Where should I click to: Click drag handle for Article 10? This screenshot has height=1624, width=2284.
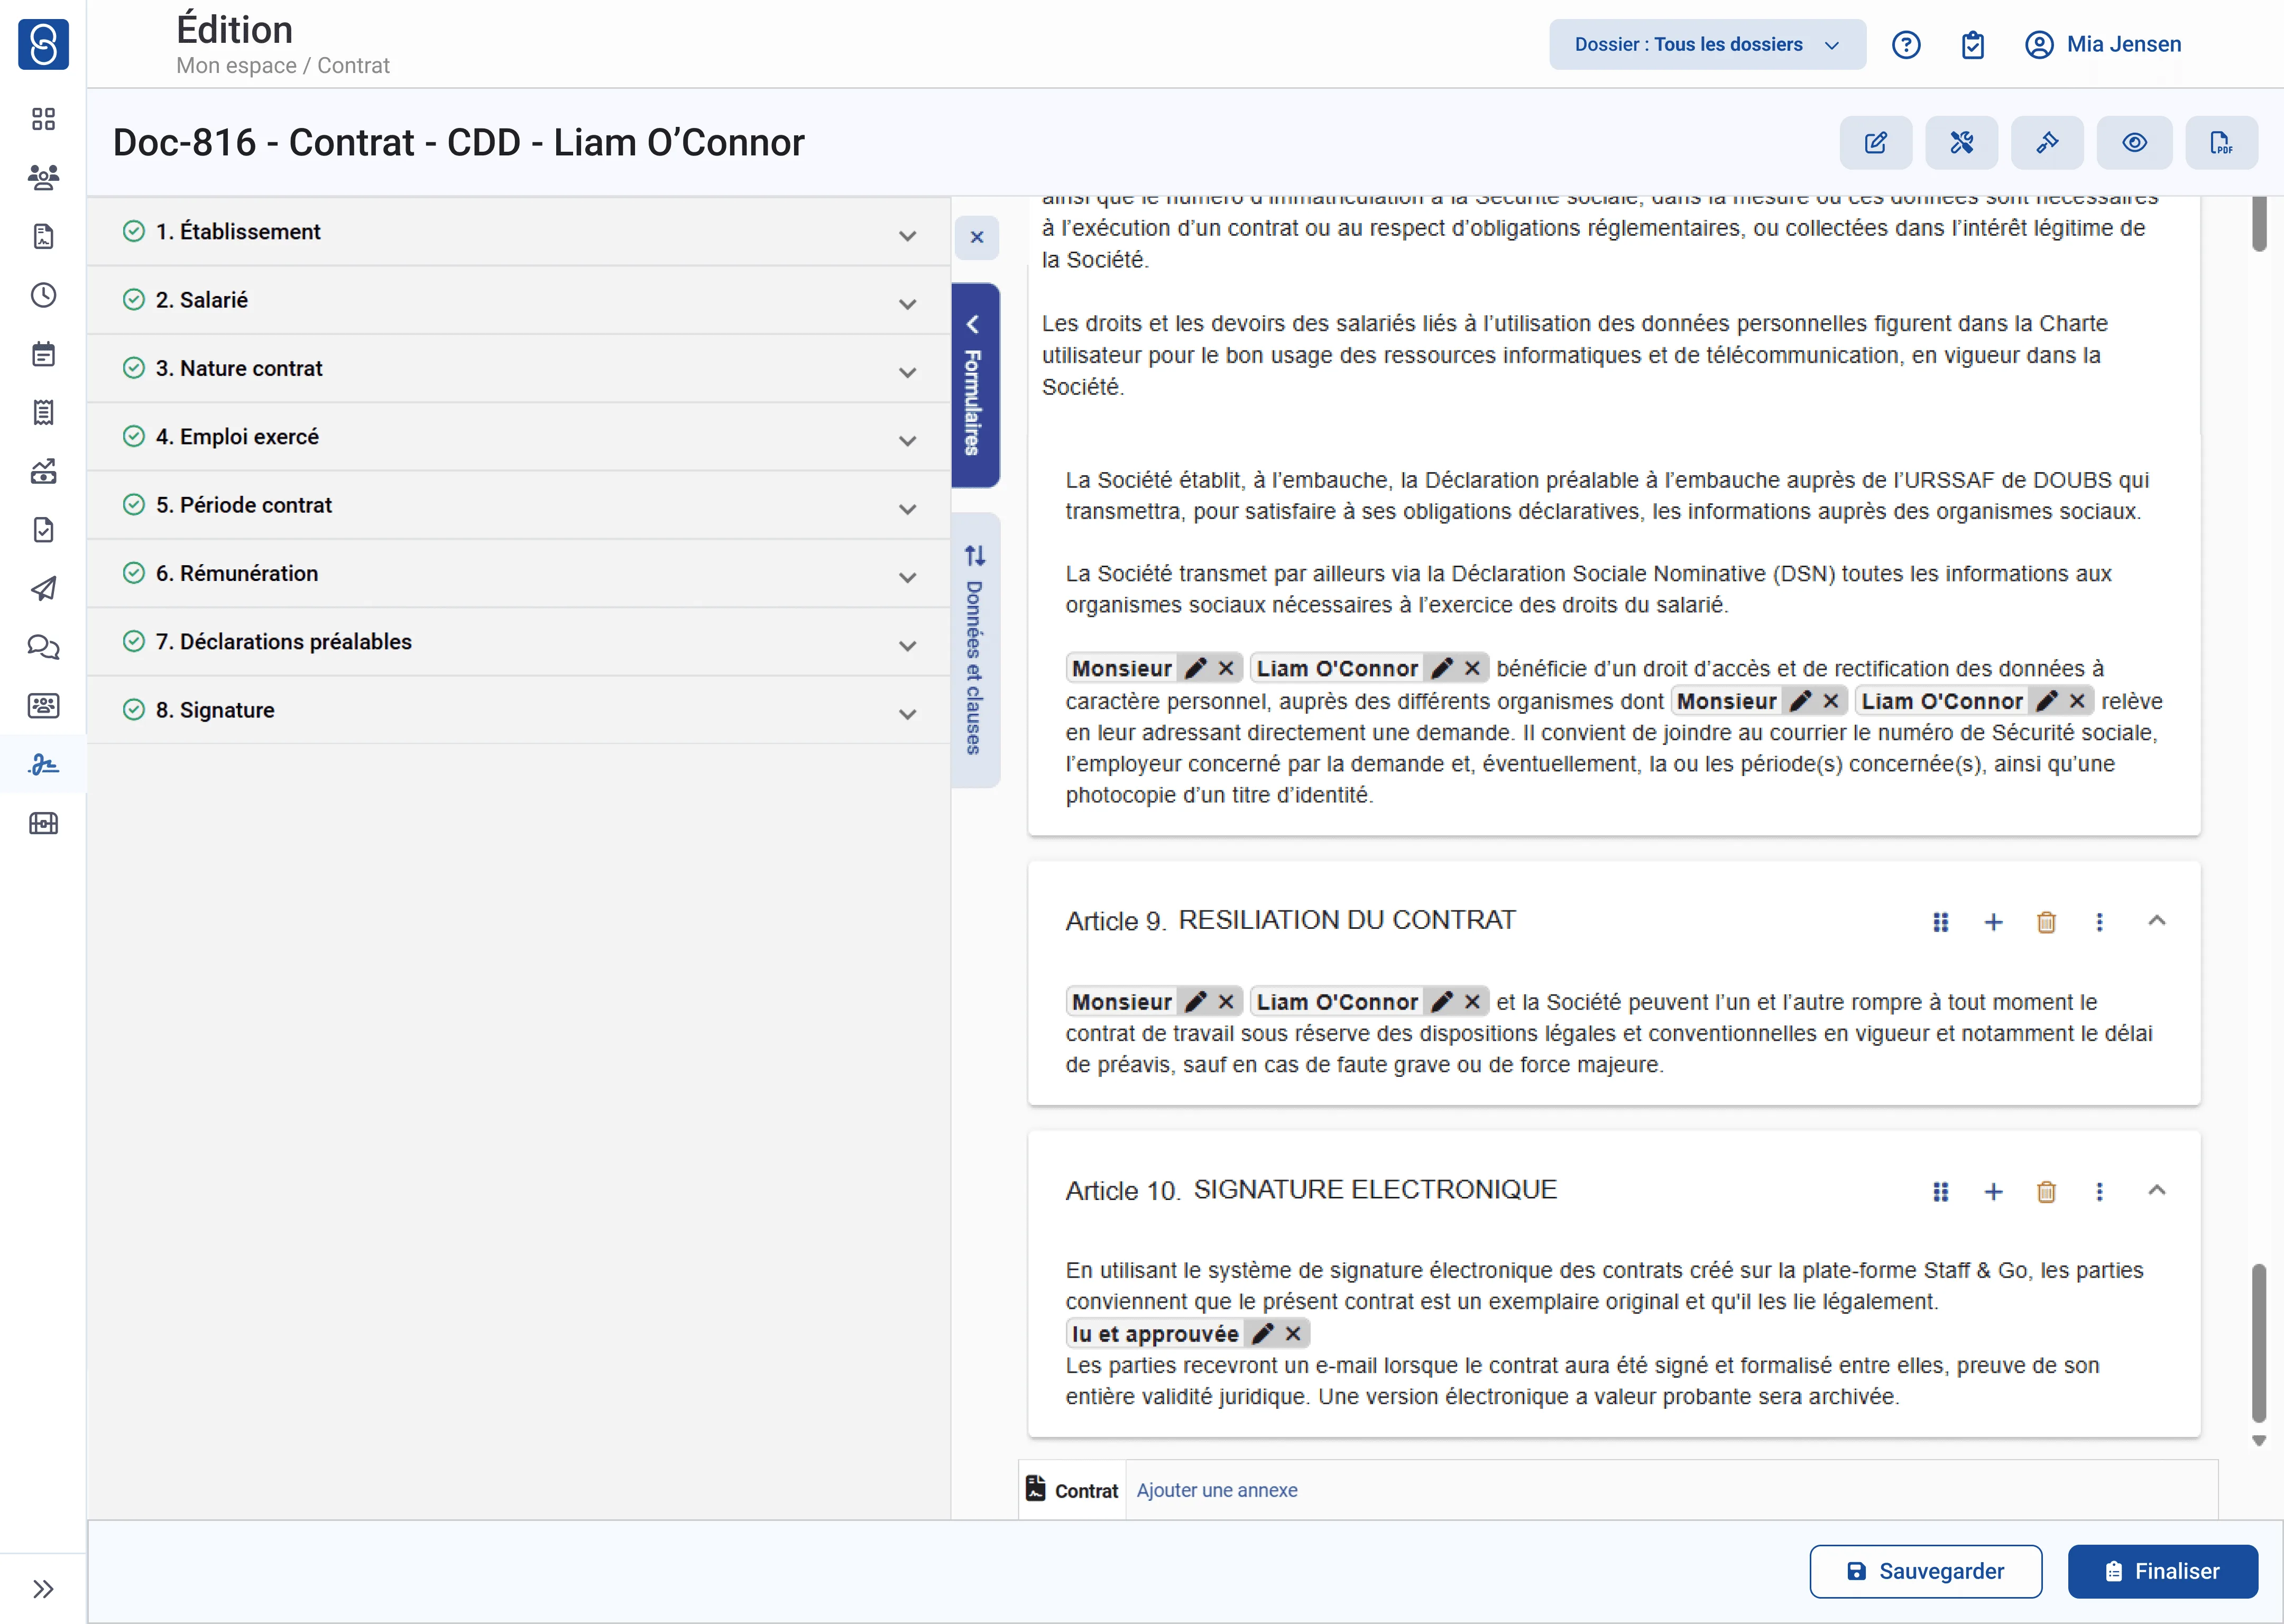coord(1941,1192)
